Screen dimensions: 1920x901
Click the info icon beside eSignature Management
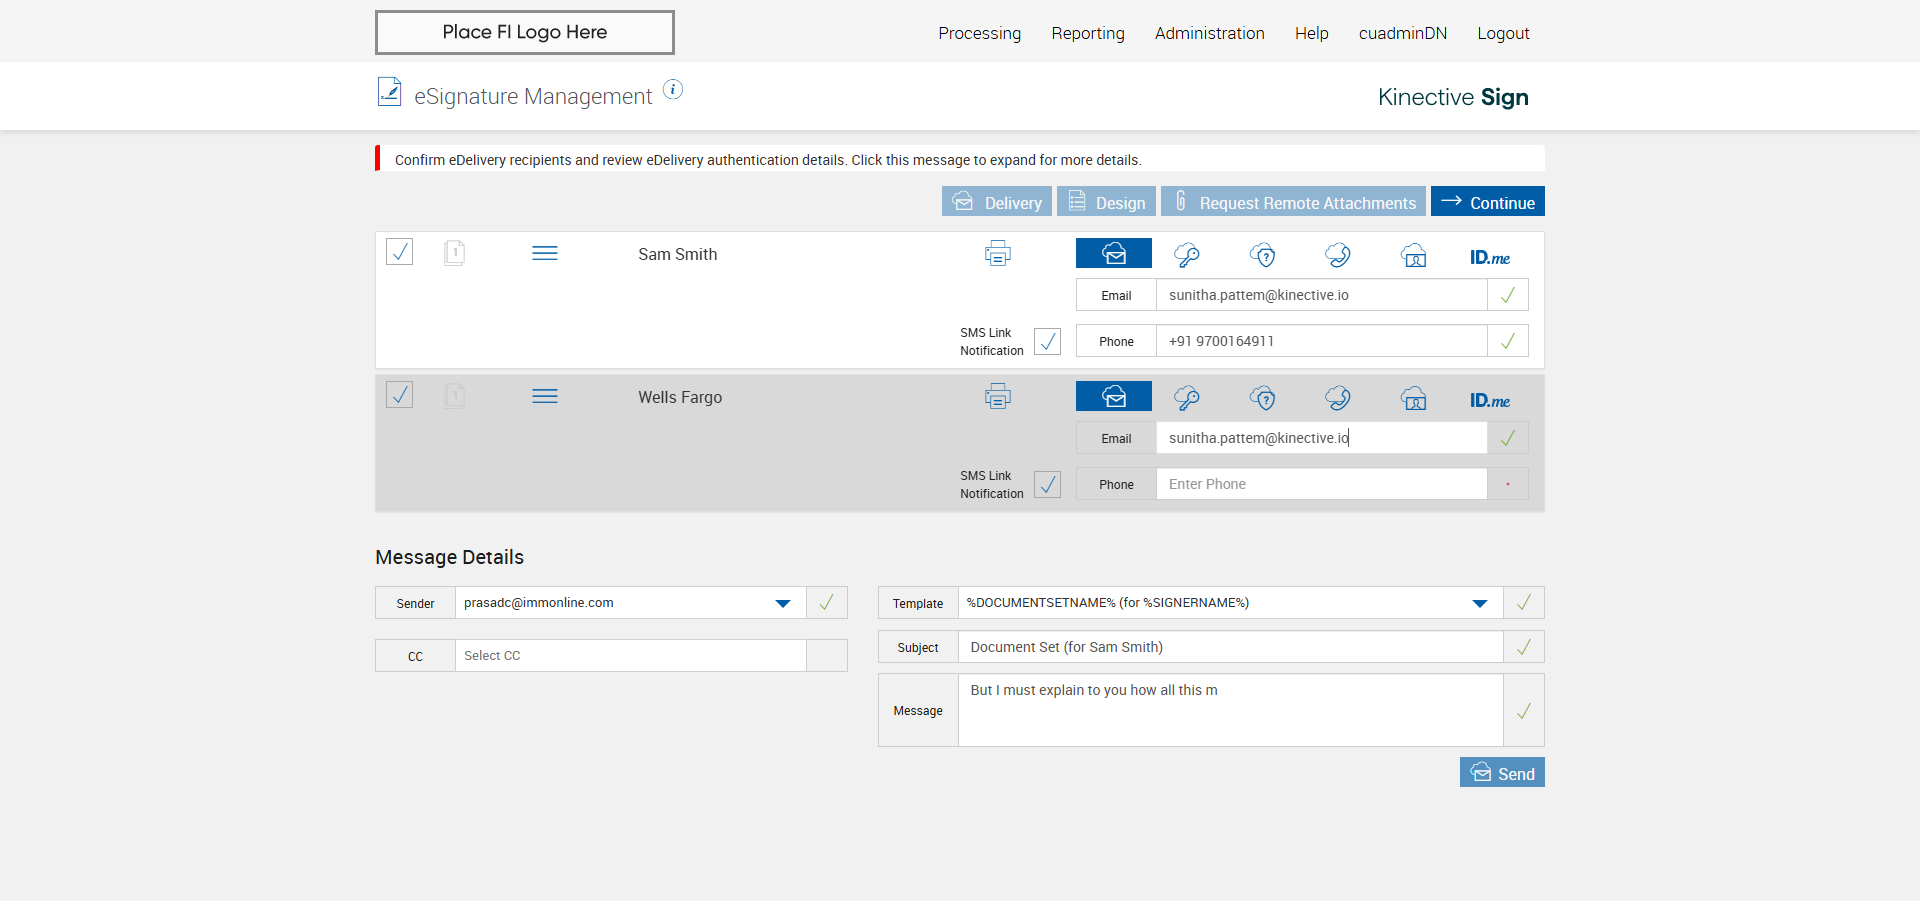673,90
